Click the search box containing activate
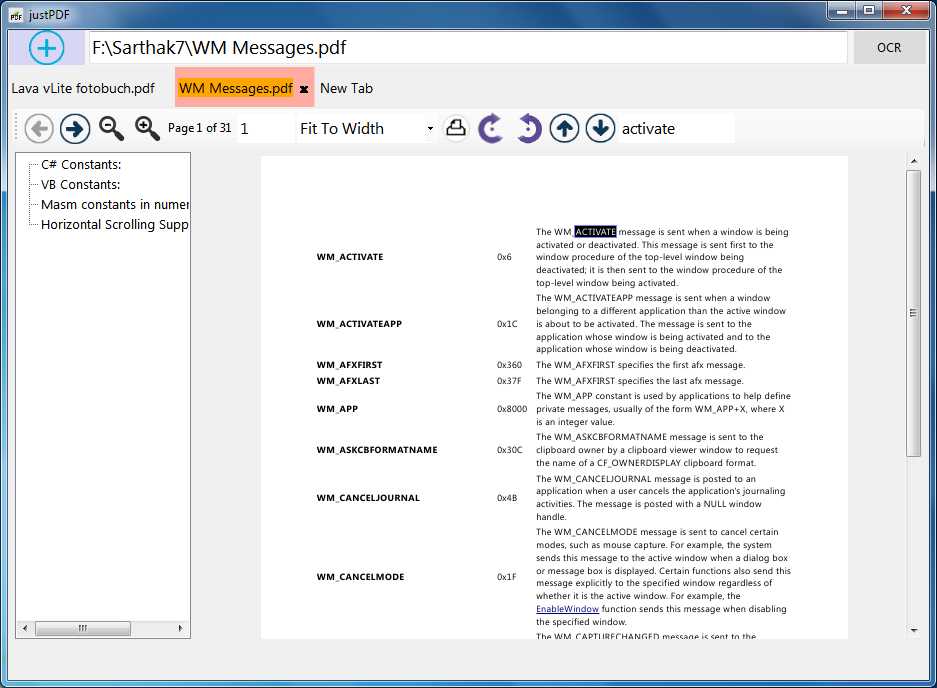This screenshot has height=688, width=937. click(x=676, y=129)
